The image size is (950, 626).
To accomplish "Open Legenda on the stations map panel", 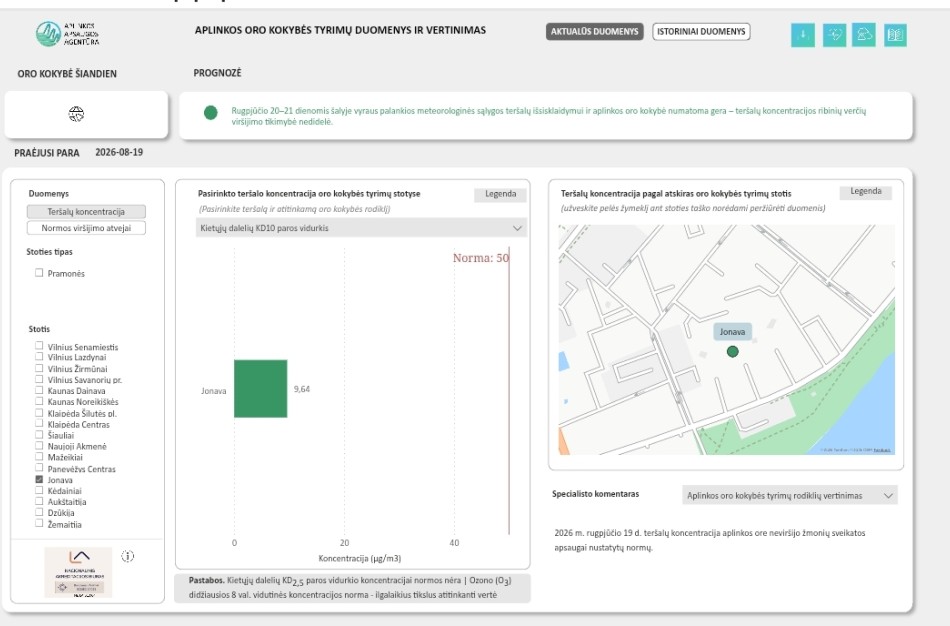I will (x=866, y=191).
